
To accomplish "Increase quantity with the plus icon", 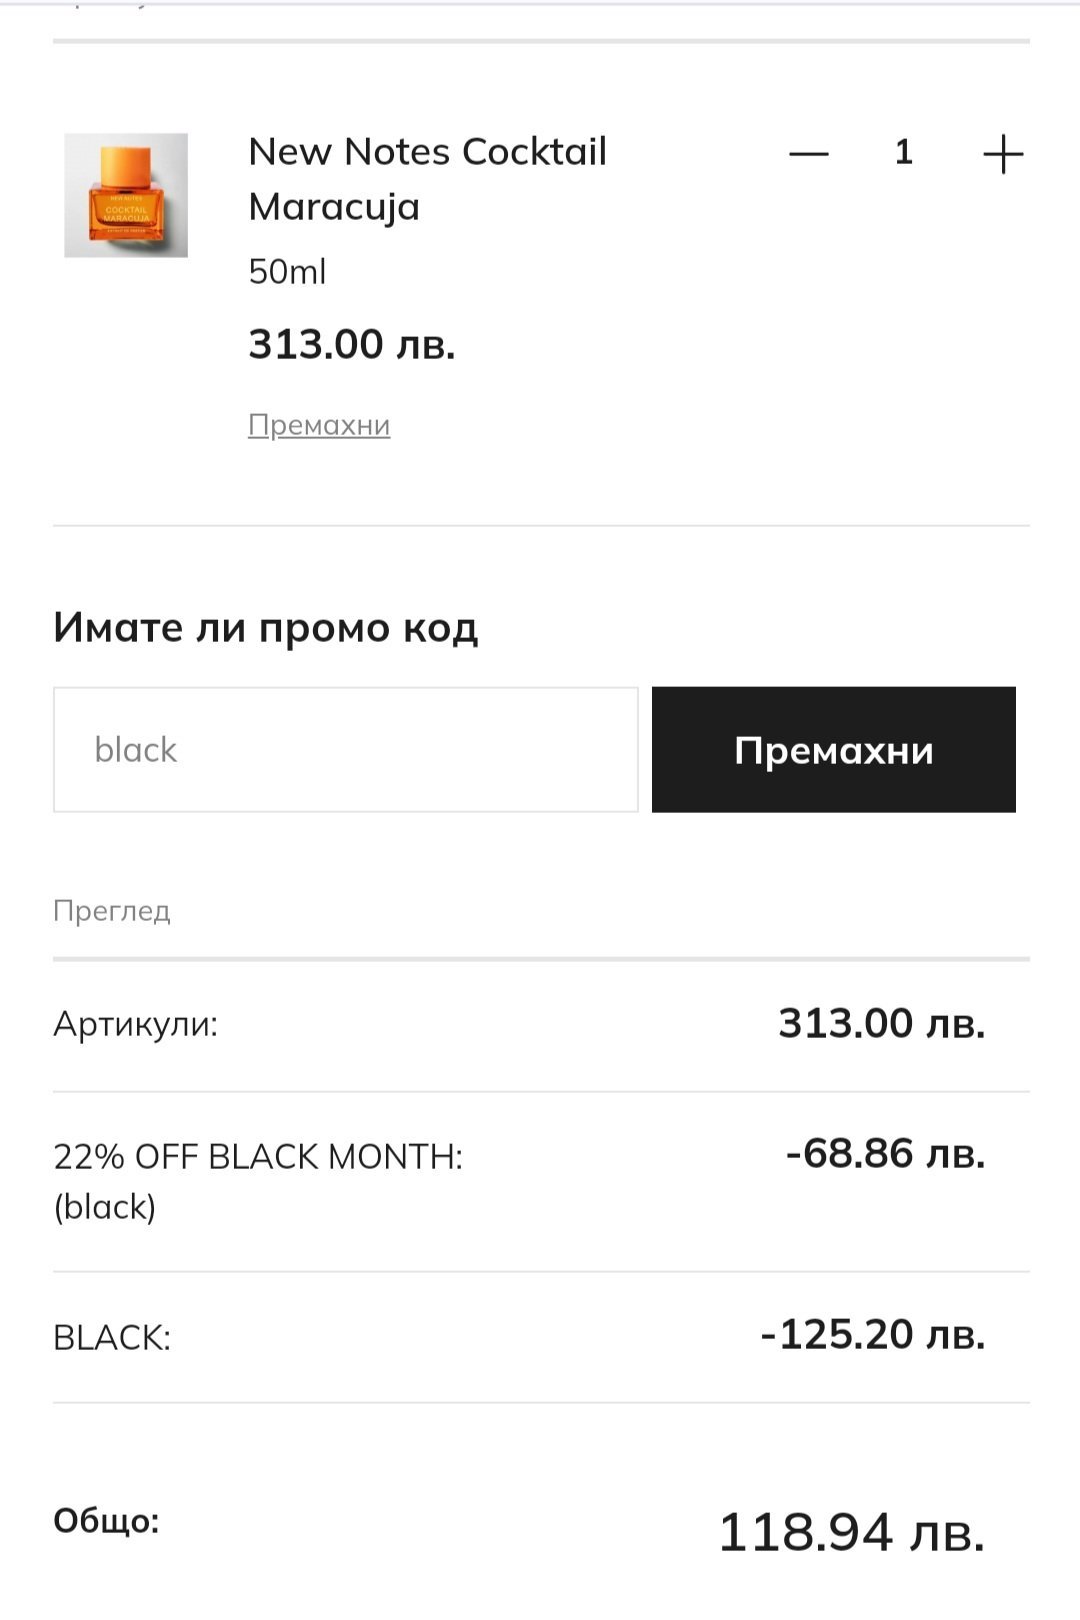I will pos(1002,154).
